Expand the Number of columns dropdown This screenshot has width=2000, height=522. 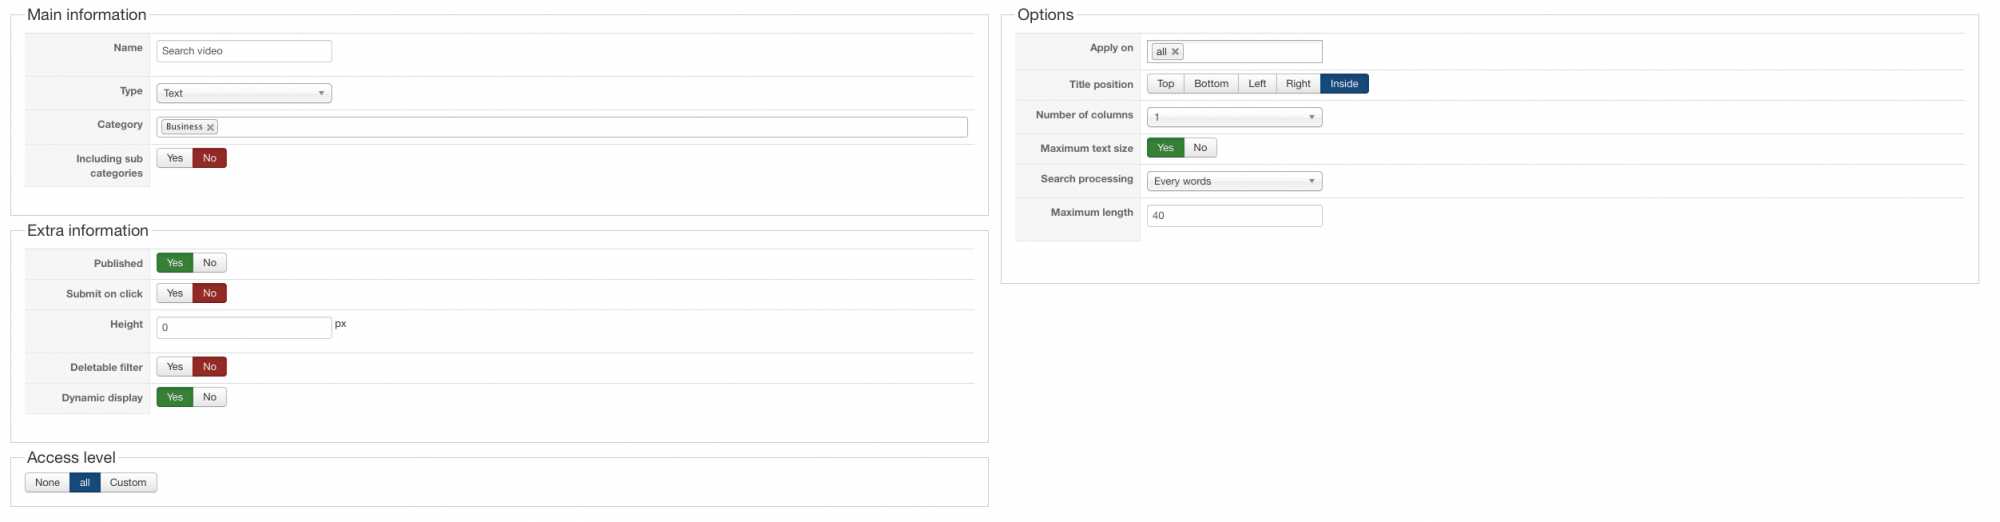click(1234, 117)
